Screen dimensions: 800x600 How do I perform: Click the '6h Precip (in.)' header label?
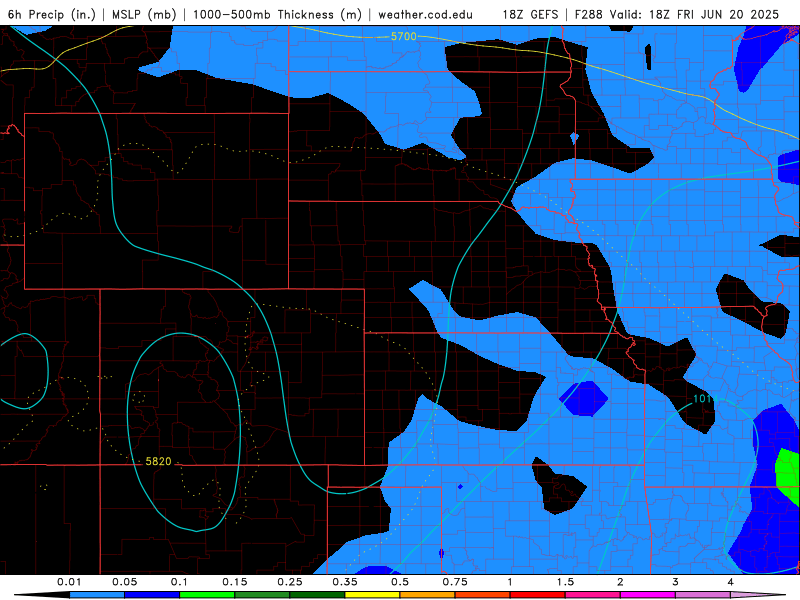(52, 14)
